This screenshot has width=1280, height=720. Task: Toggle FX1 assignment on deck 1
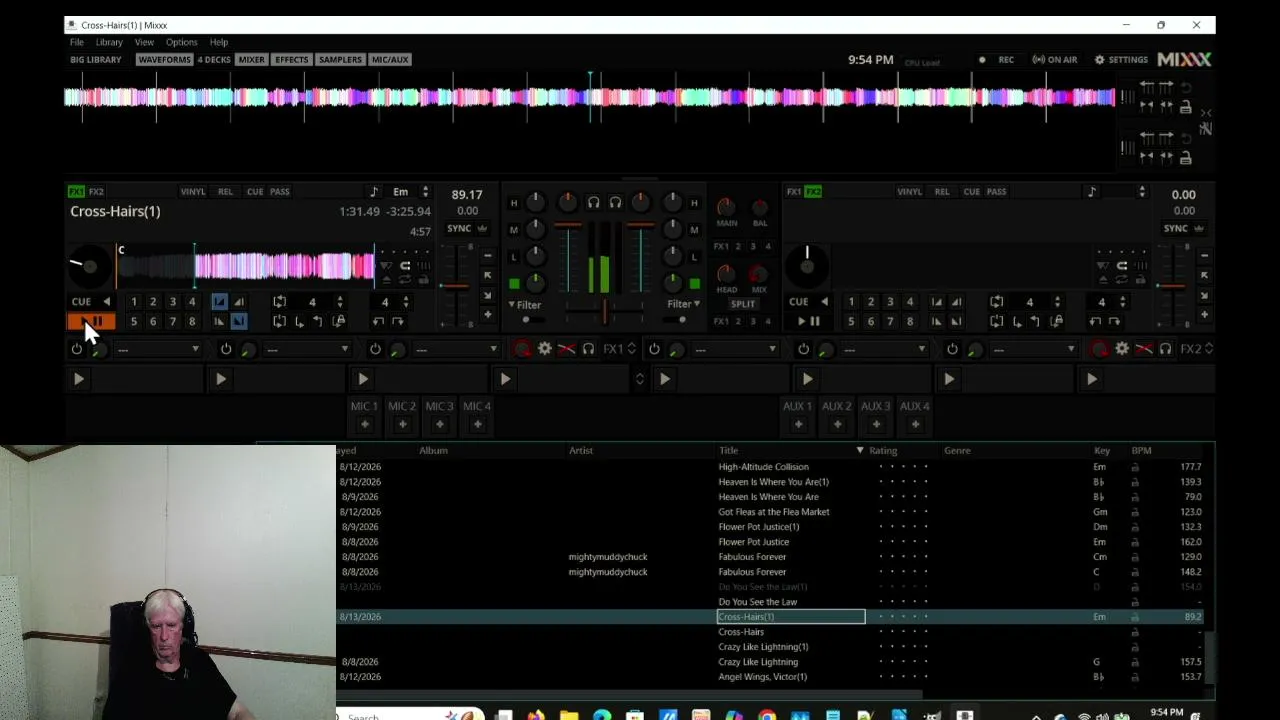[76, 191]
